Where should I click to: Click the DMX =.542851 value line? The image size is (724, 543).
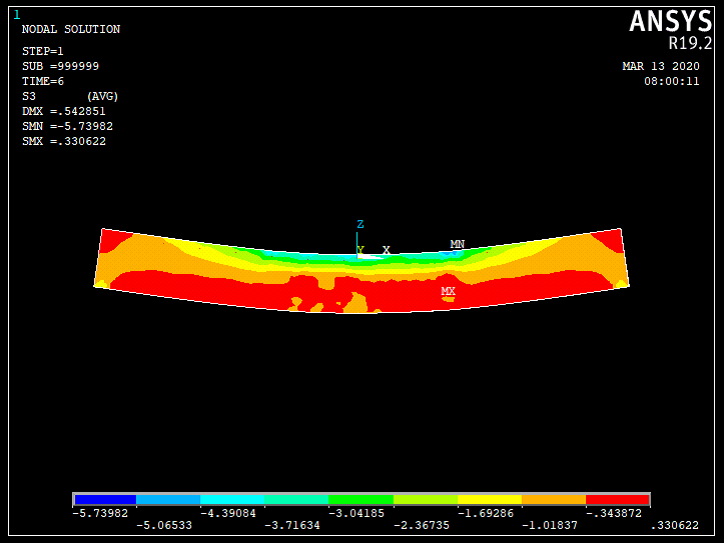point(64,111)
